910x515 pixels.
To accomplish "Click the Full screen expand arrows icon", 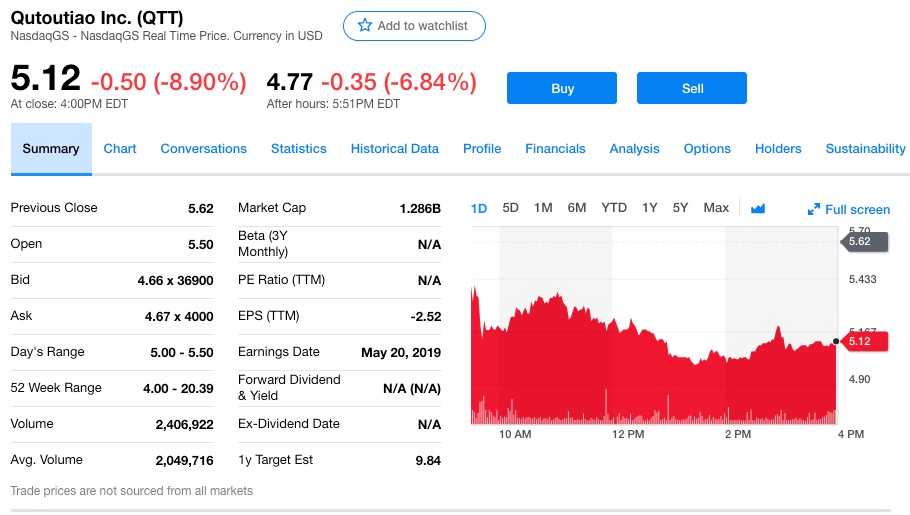I will (813, 210).
